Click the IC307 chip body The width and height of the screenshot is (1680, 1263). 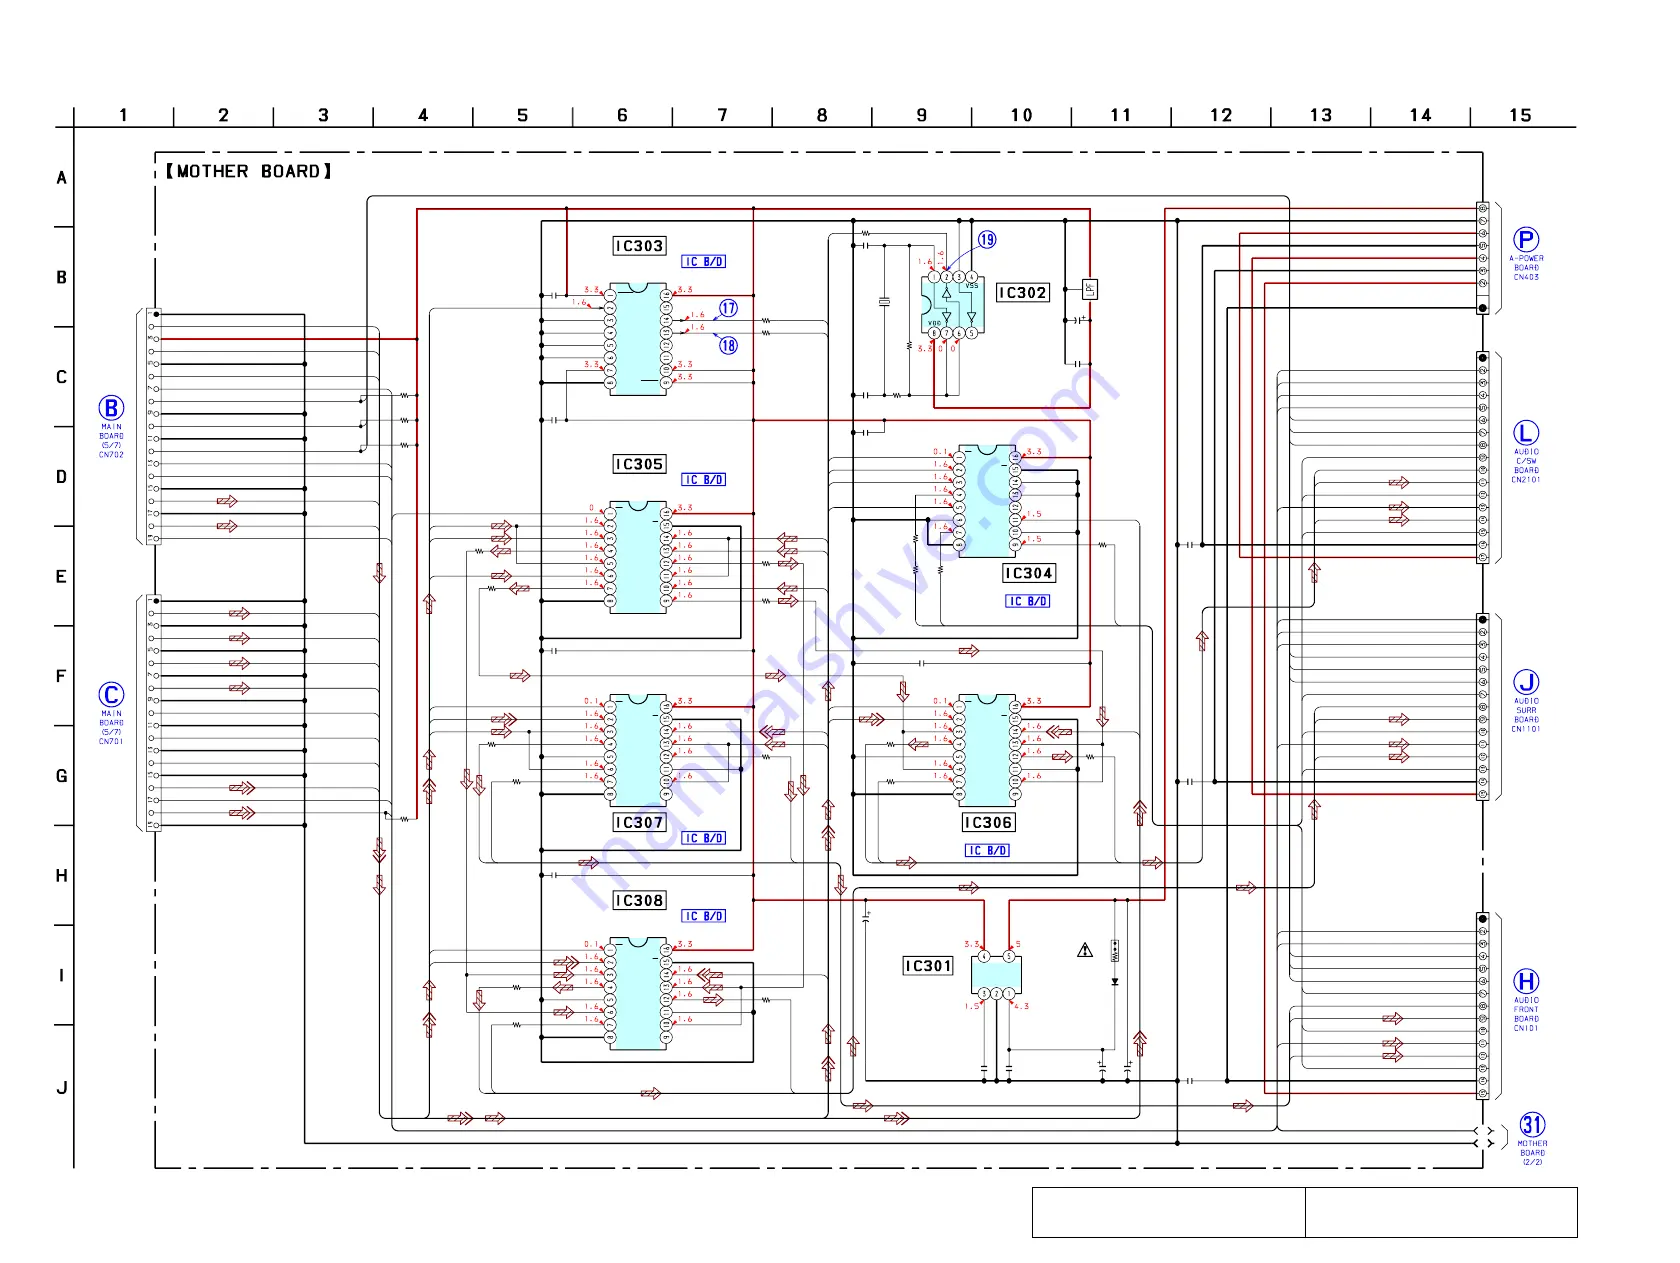638,750
